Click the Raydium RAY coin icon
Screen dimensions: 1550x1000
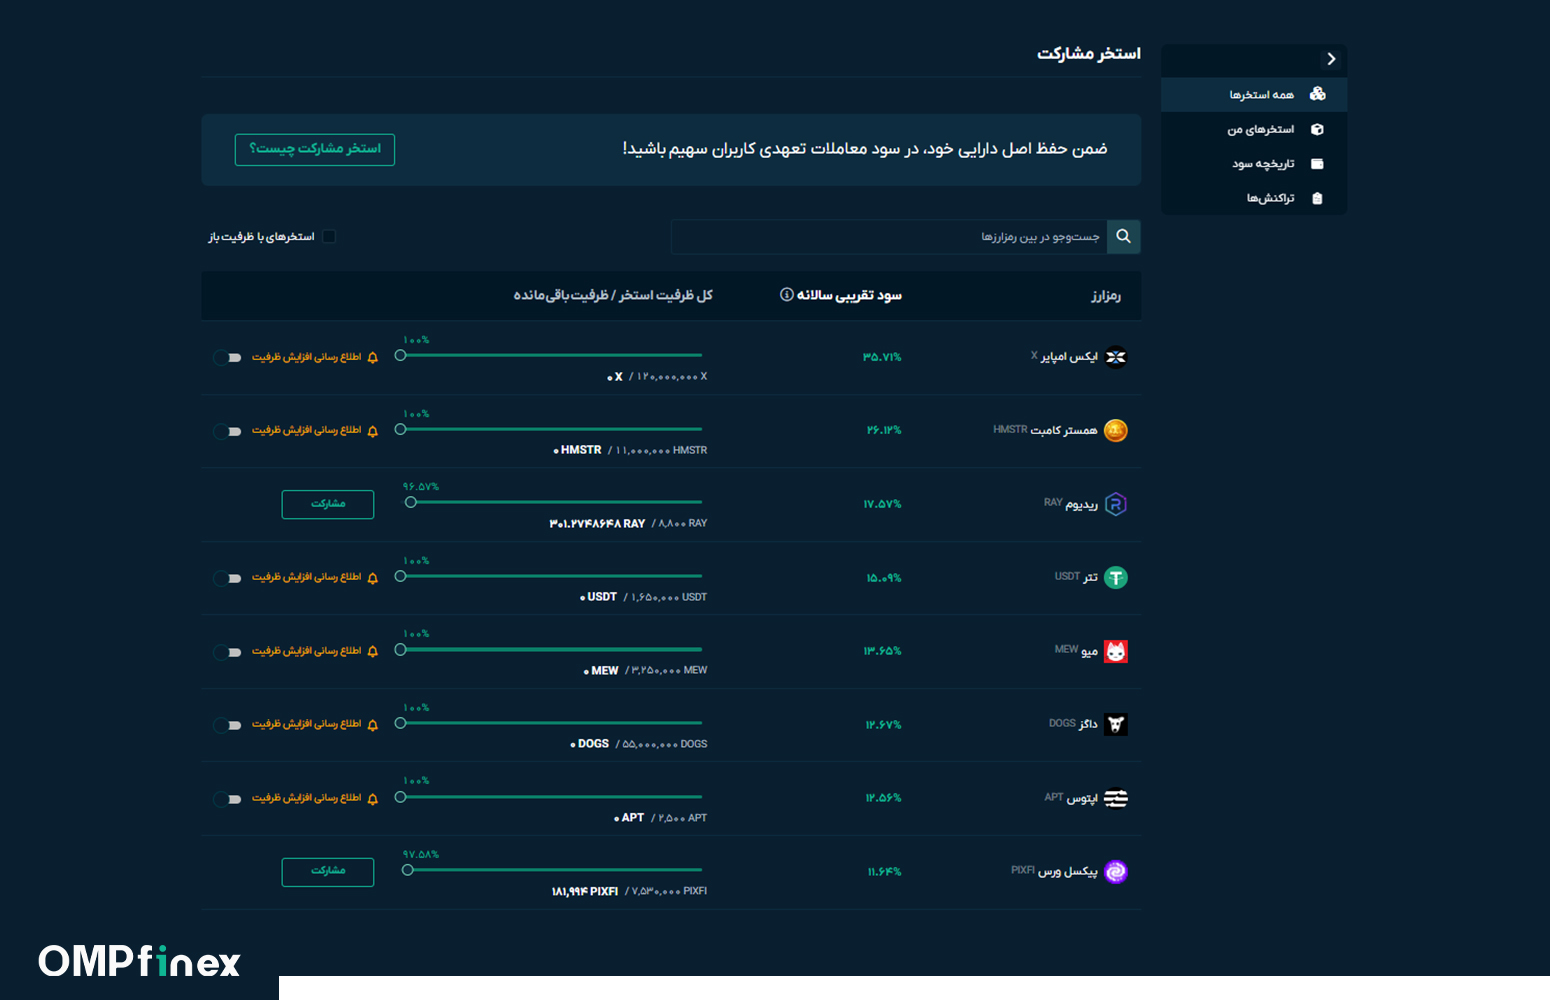[1116, 504]
